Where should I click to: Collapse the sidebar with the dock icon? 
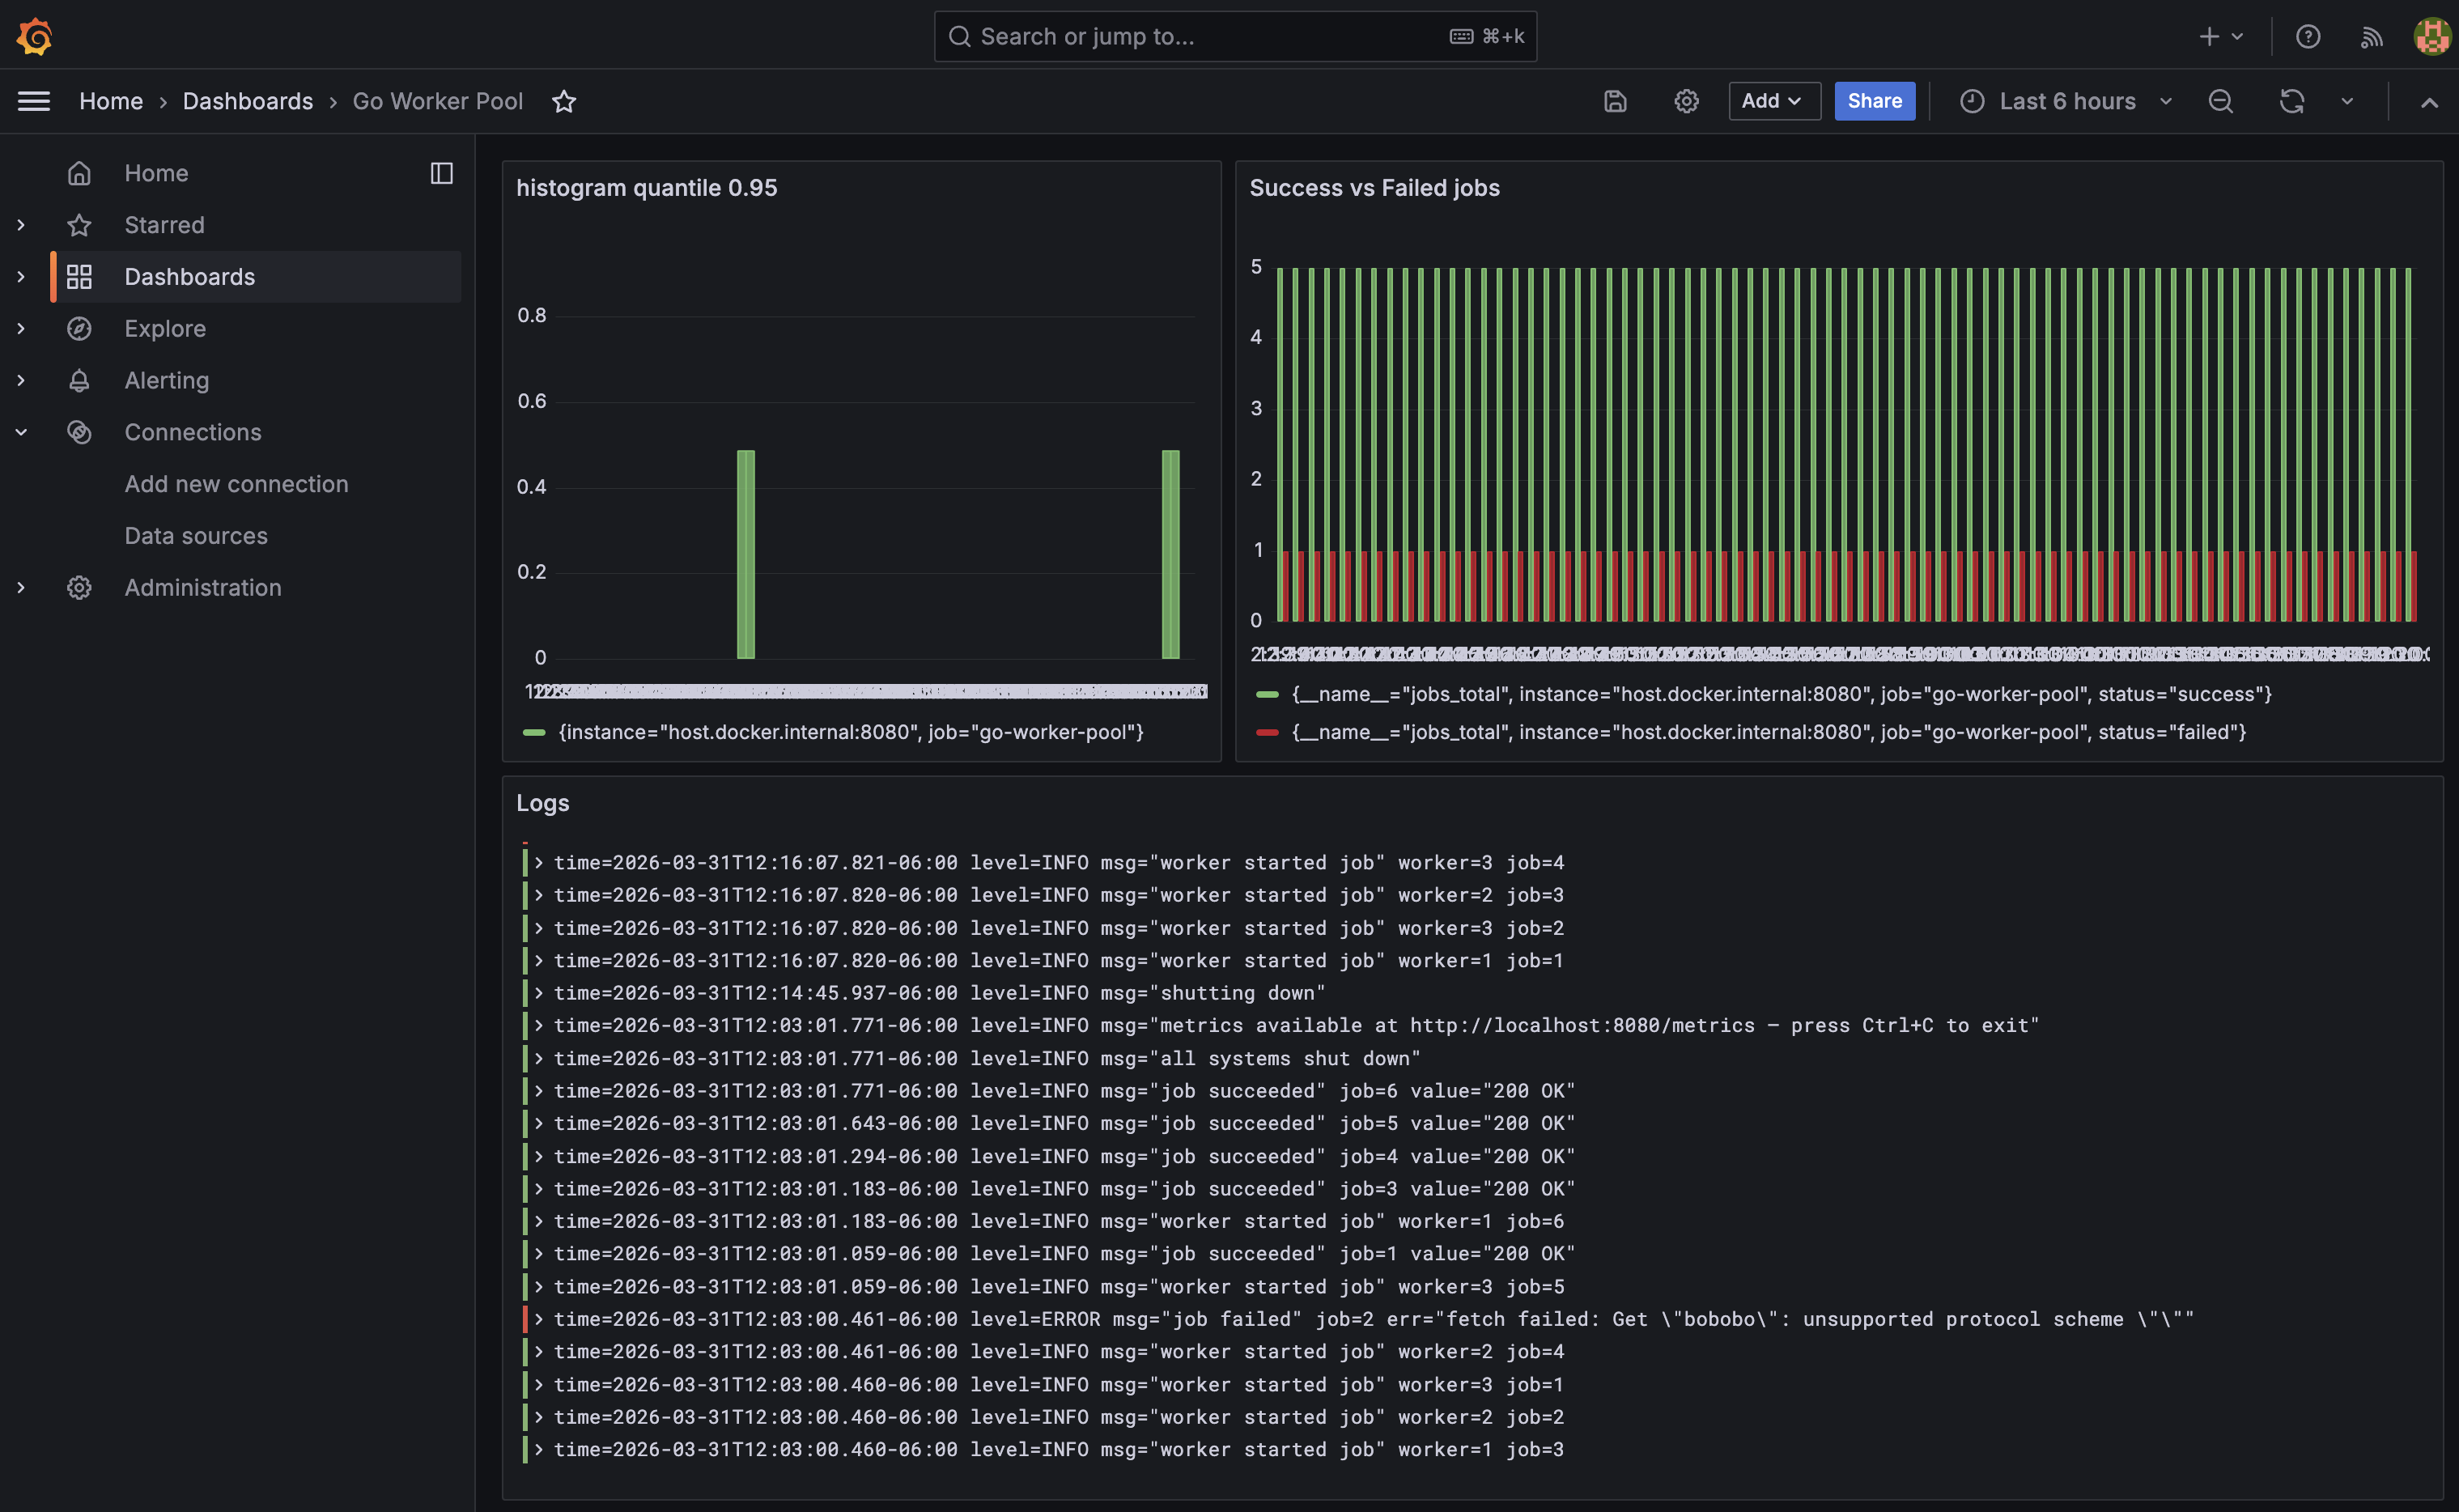(x=441, y=172)
